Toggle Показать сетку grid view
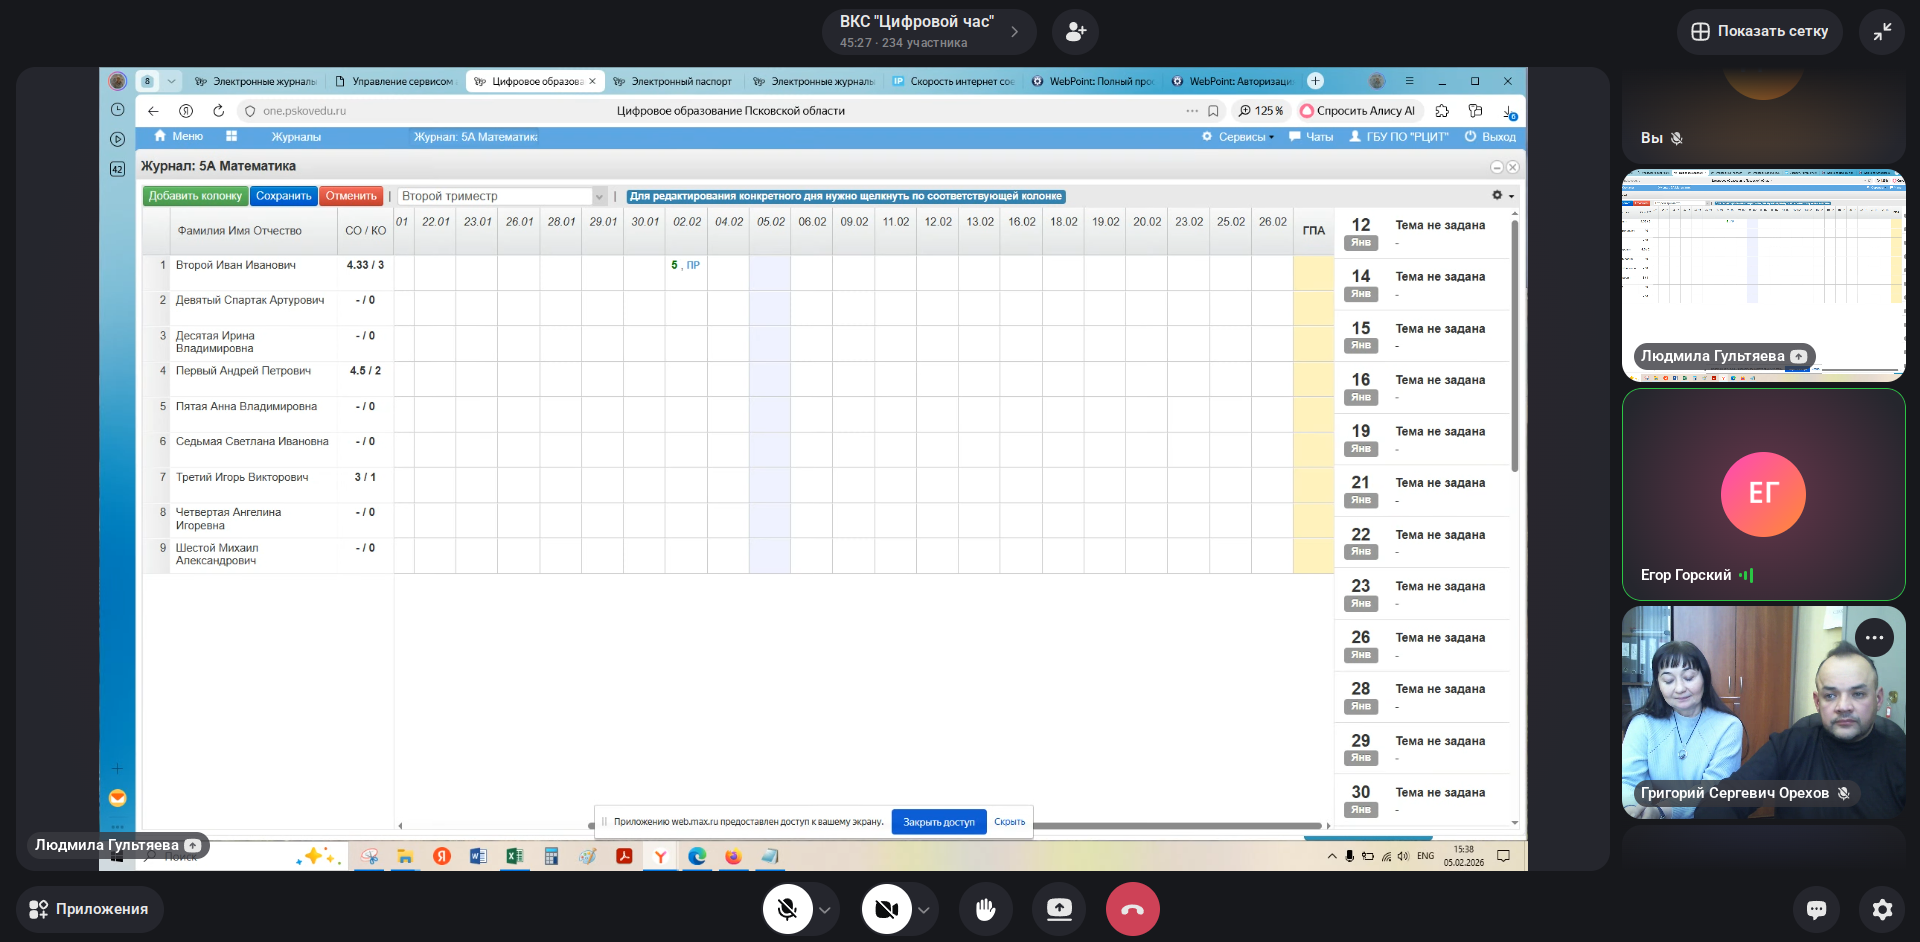This screenshot has height=942, width=1920. click(1759, 32)
